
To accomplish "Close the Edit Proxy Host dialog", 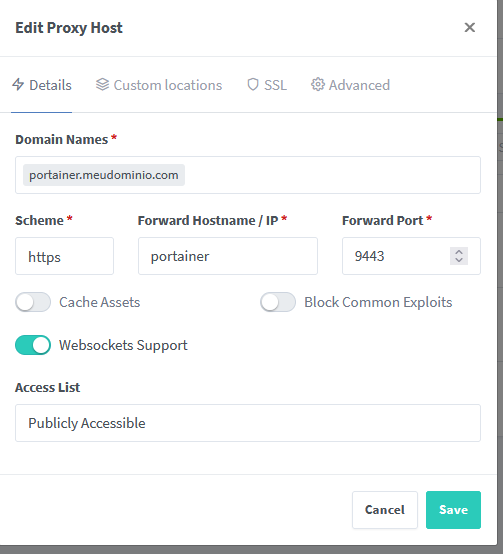I will pos(469,28).
